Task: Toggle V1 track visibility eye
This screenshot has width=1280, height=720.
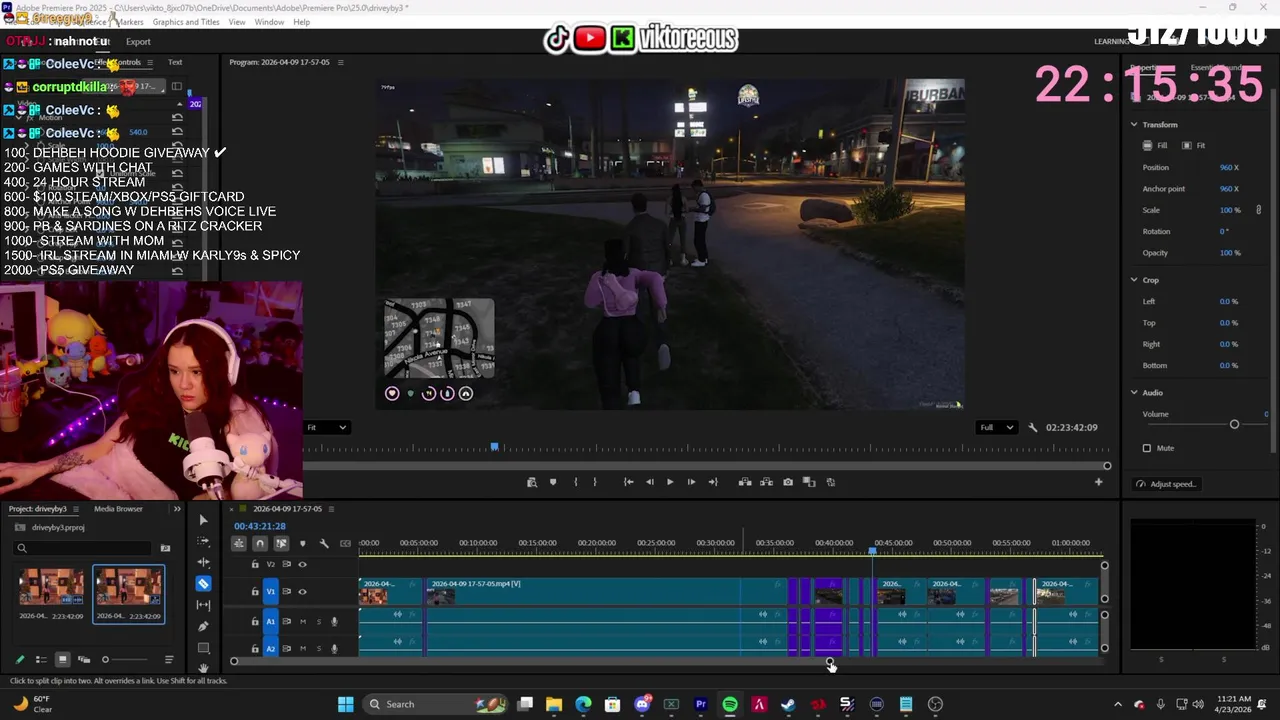Action: [302, 591]
